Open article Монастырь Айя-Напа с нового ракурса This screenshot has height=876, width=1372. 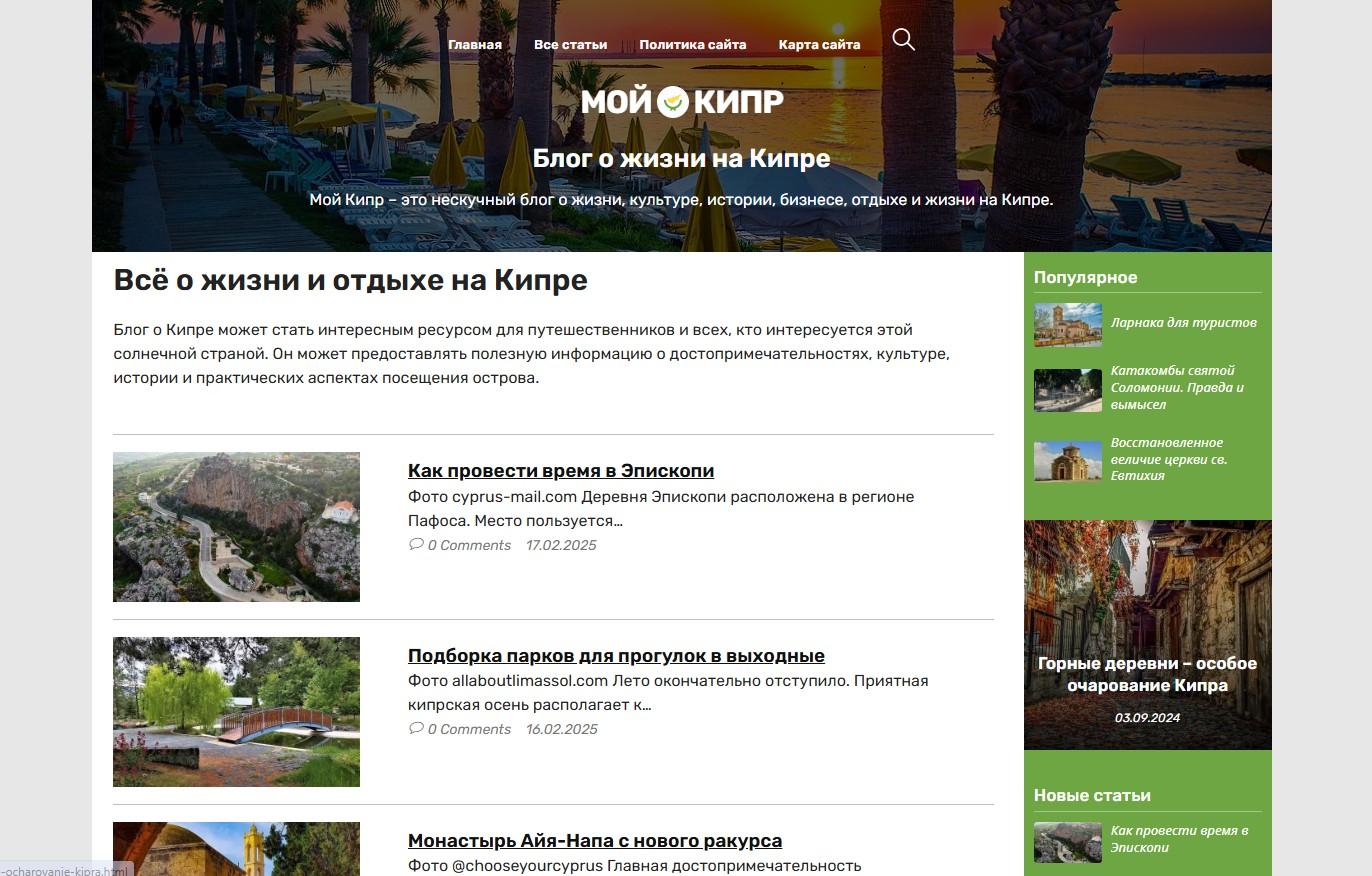pyautogui.click(x=595, y=841)
